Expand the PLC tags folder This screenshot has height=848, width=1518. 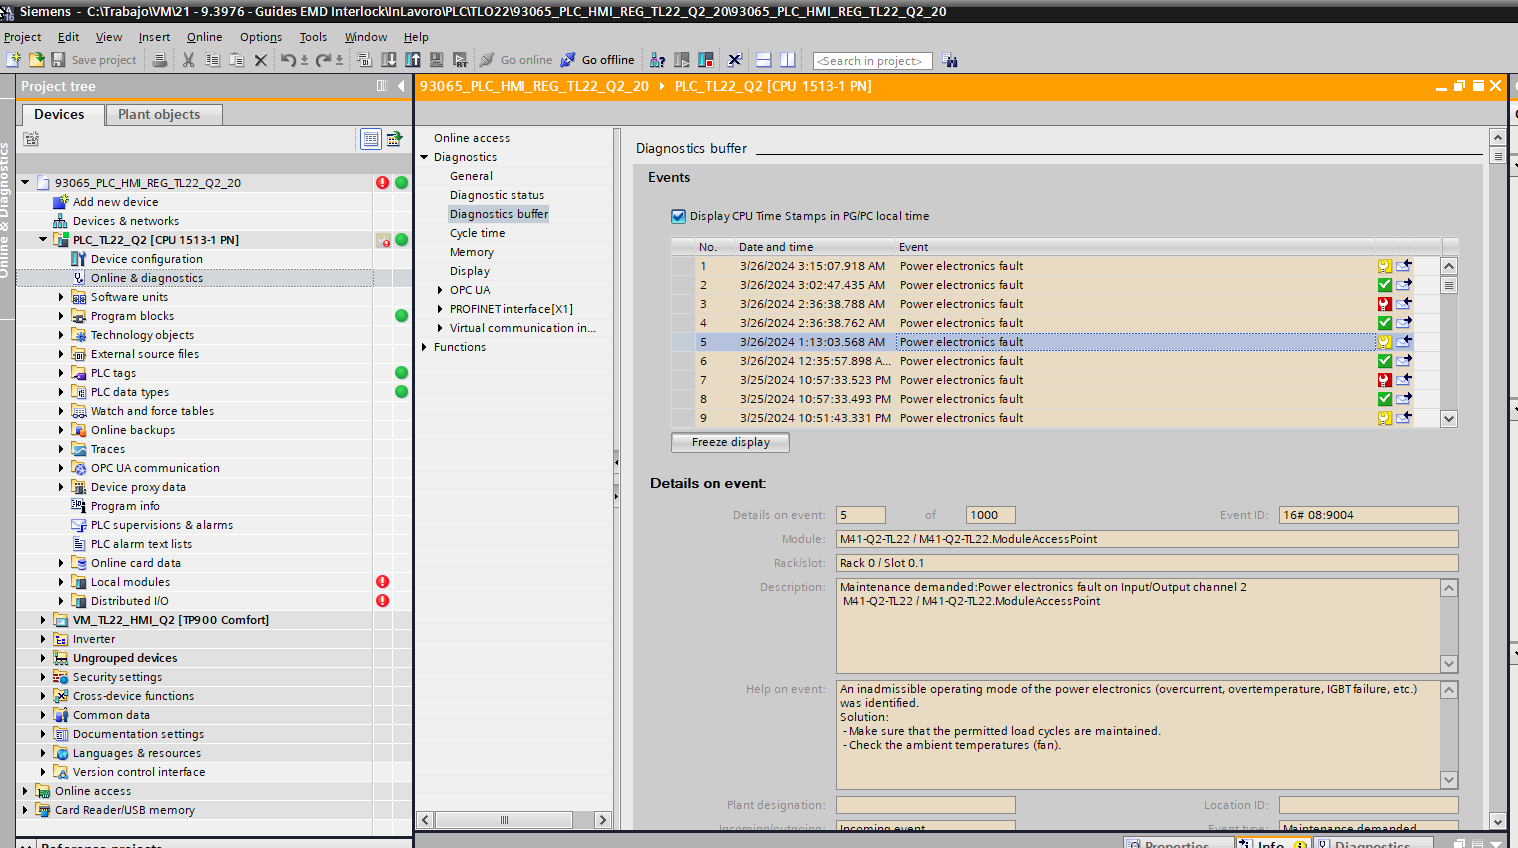(61, 373)
